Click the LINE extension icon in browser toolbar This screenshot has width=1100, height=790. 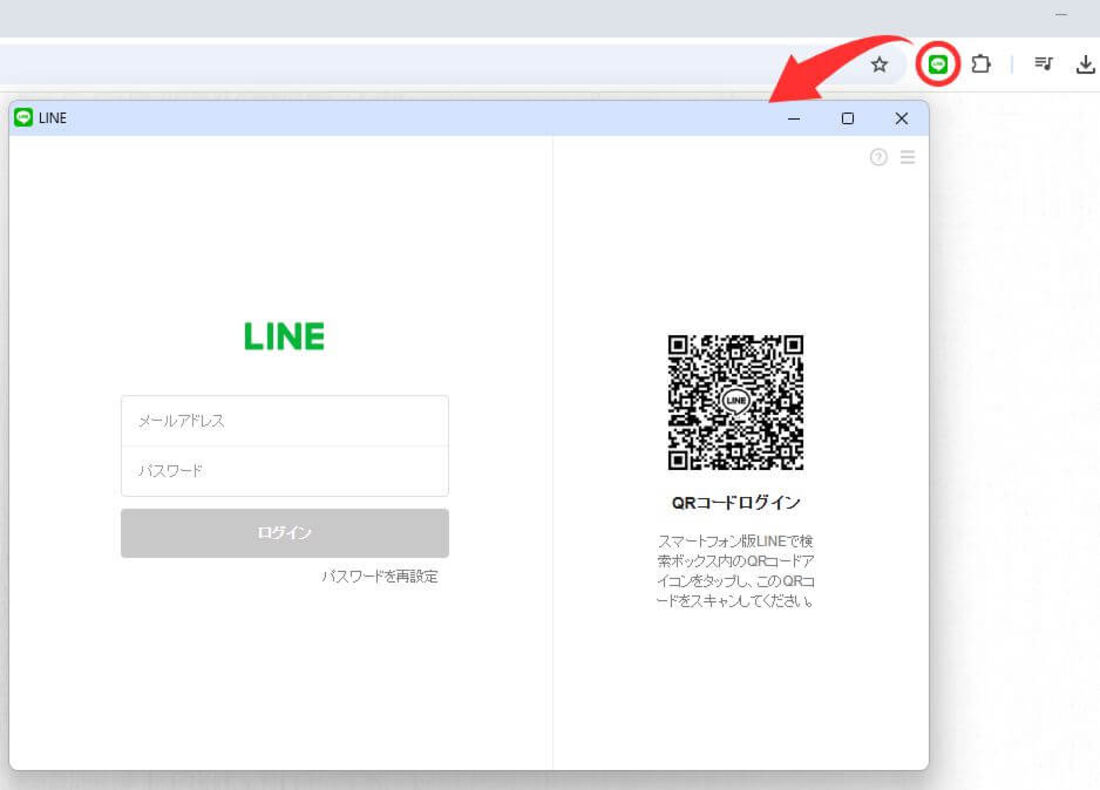pos(938,65)
